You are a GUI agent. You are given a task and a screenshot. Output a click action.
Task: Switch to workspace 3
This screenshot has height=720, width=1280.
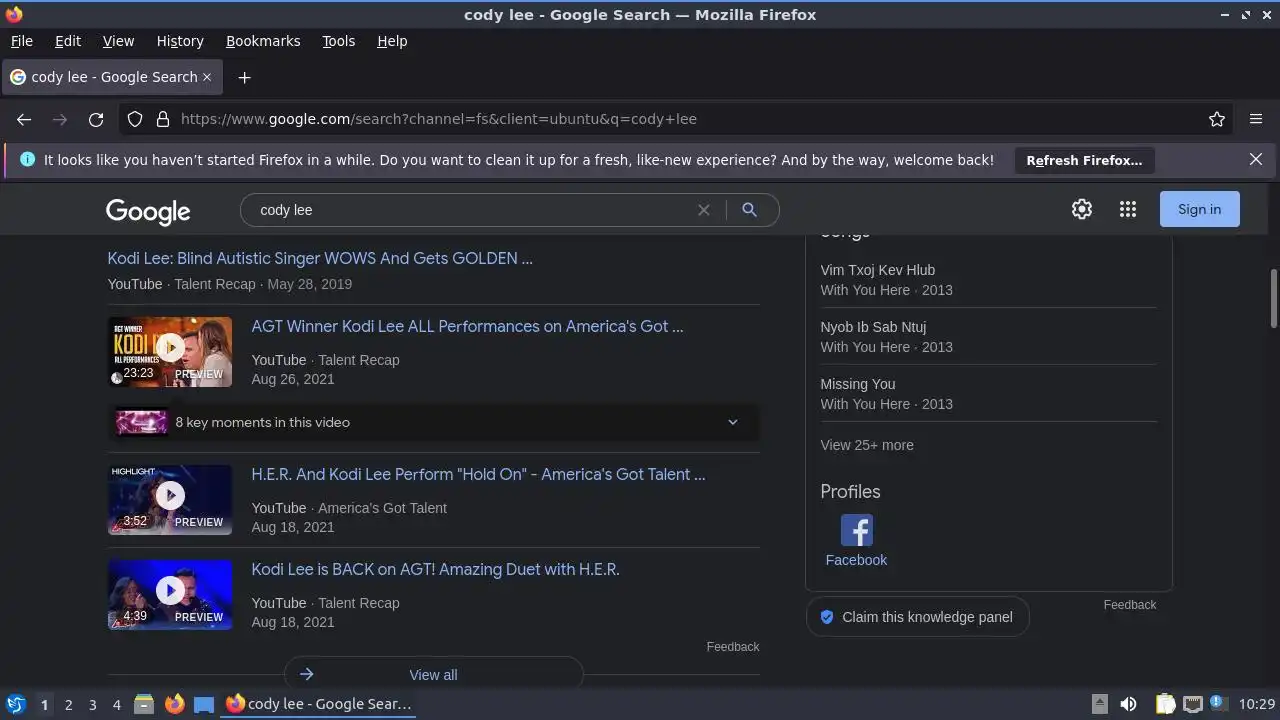click(92, 705)
